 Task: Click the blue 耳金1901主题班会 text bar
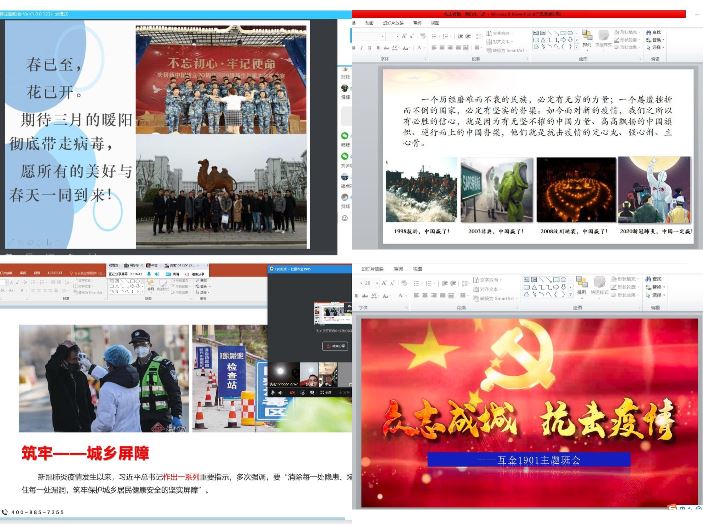pyautogui.click(x=528, y=459)
